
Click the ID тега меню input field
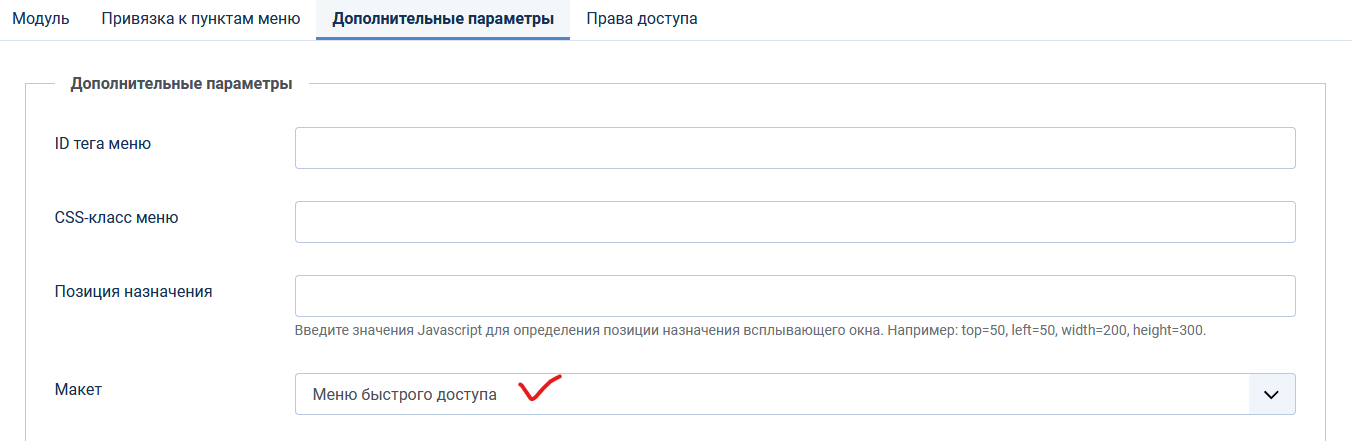pyautogui.click(x=795, y=148)
